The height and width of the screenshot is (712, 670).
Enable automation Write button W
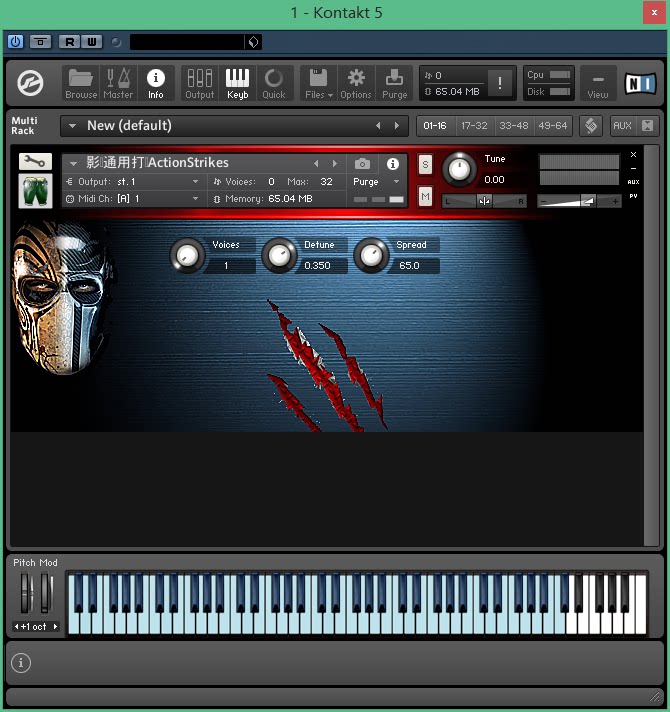pyautogui.click(x=92, y=42)
